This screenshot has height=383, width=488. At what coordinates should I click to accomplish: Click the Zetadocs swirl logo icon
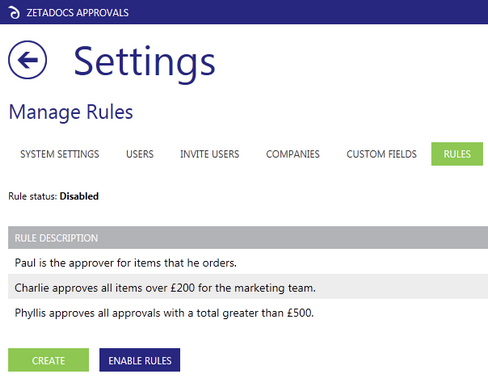[14, 13]
